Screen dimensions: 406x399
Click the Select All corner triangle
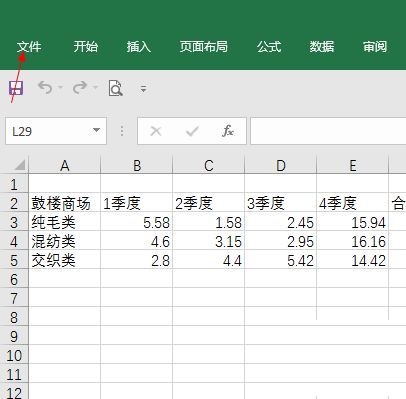click(19, 165)
